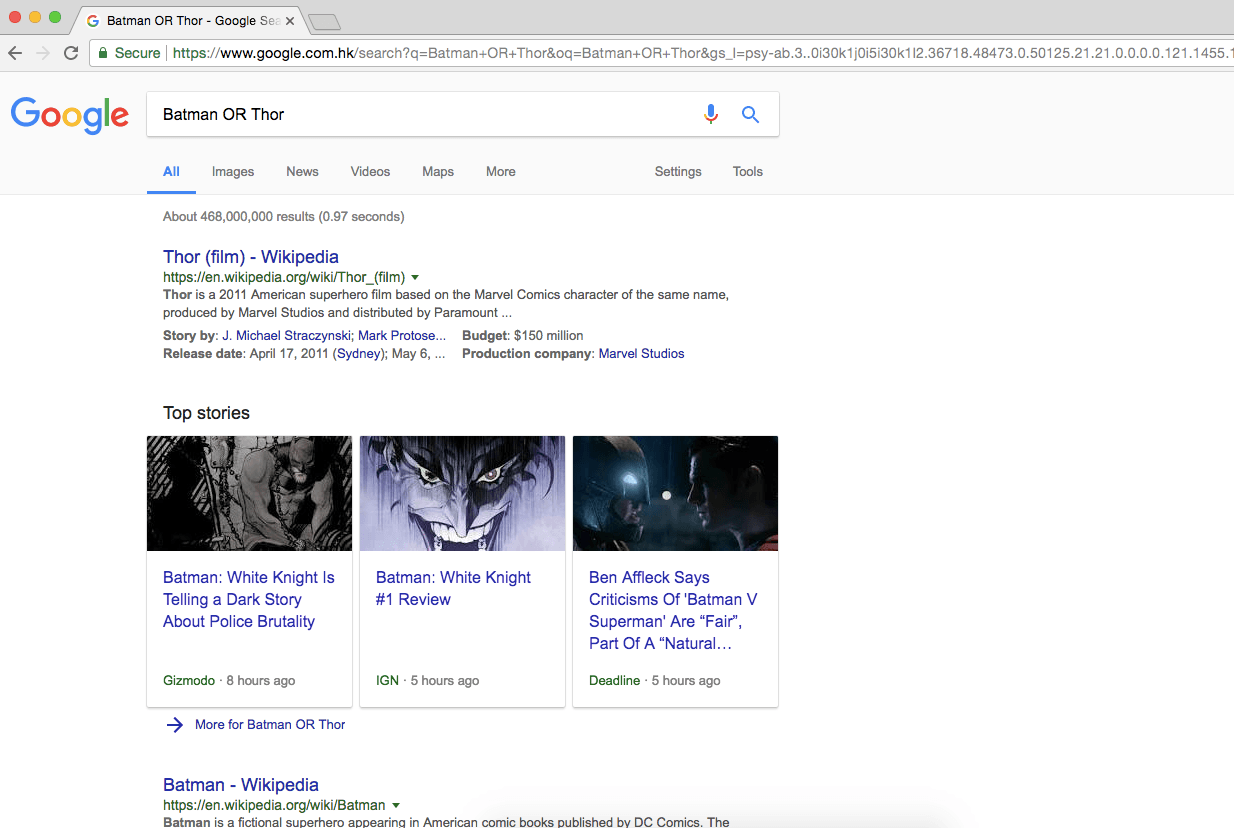Screen dimensions: 1234x828
Task: Switch to the News results tab
Action: (302, 172)
